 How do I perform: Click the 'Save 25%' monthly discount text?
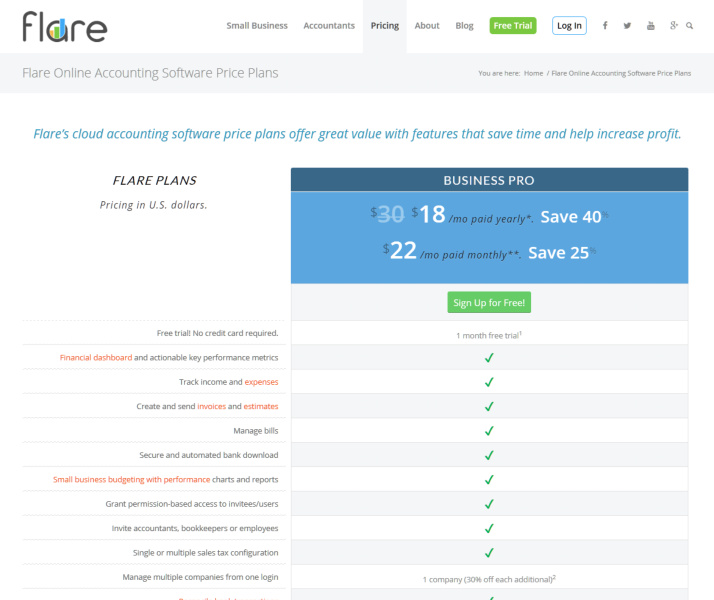coord(562,253)
